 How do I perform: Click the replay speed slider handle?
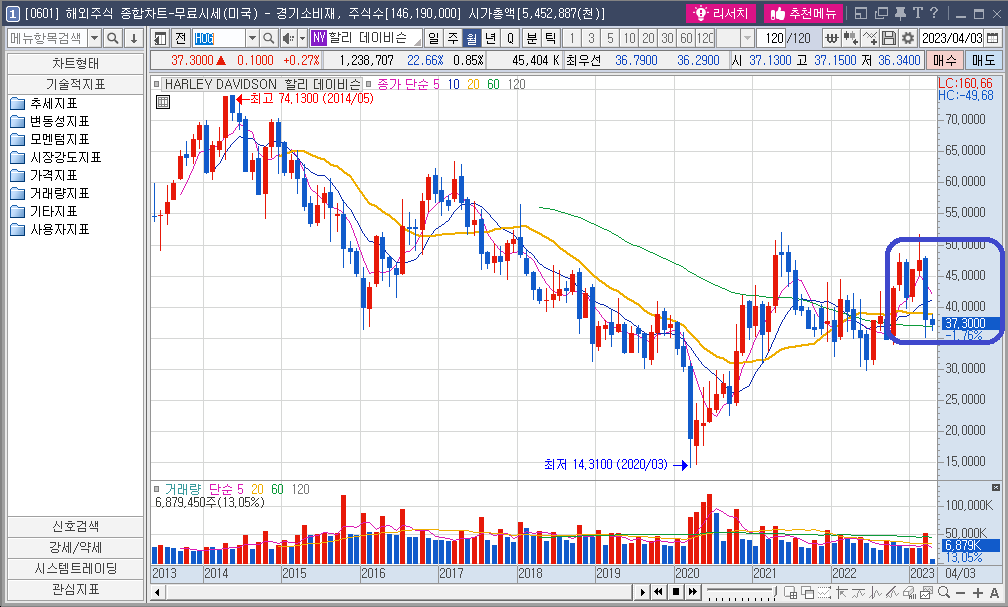(775, 591)
